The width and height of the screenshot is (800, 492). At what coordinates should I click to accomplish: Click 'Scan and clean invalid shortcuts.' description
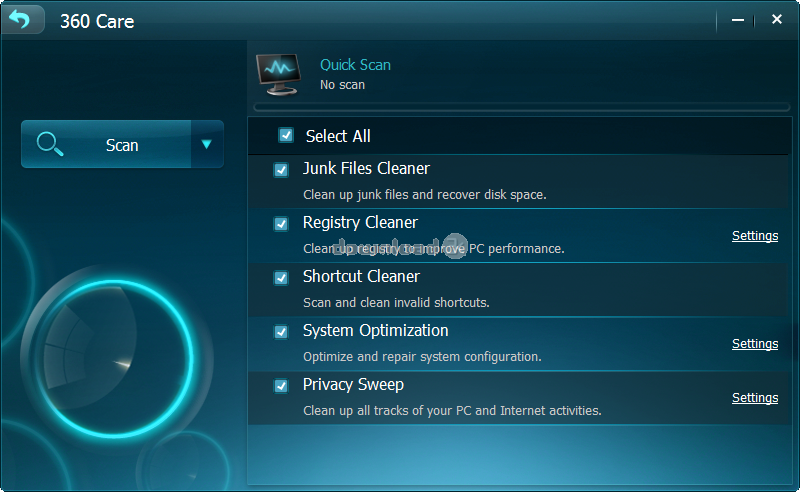point(396,302)
